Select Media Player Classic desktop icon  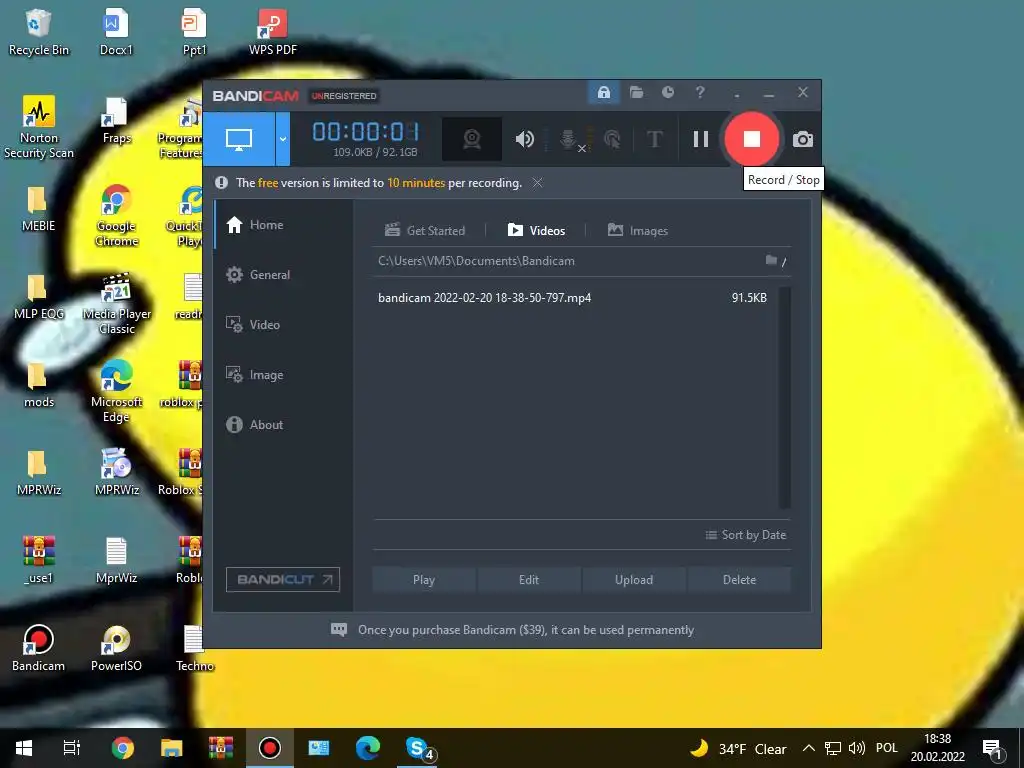pyautogui.click(x=116, y=304)
